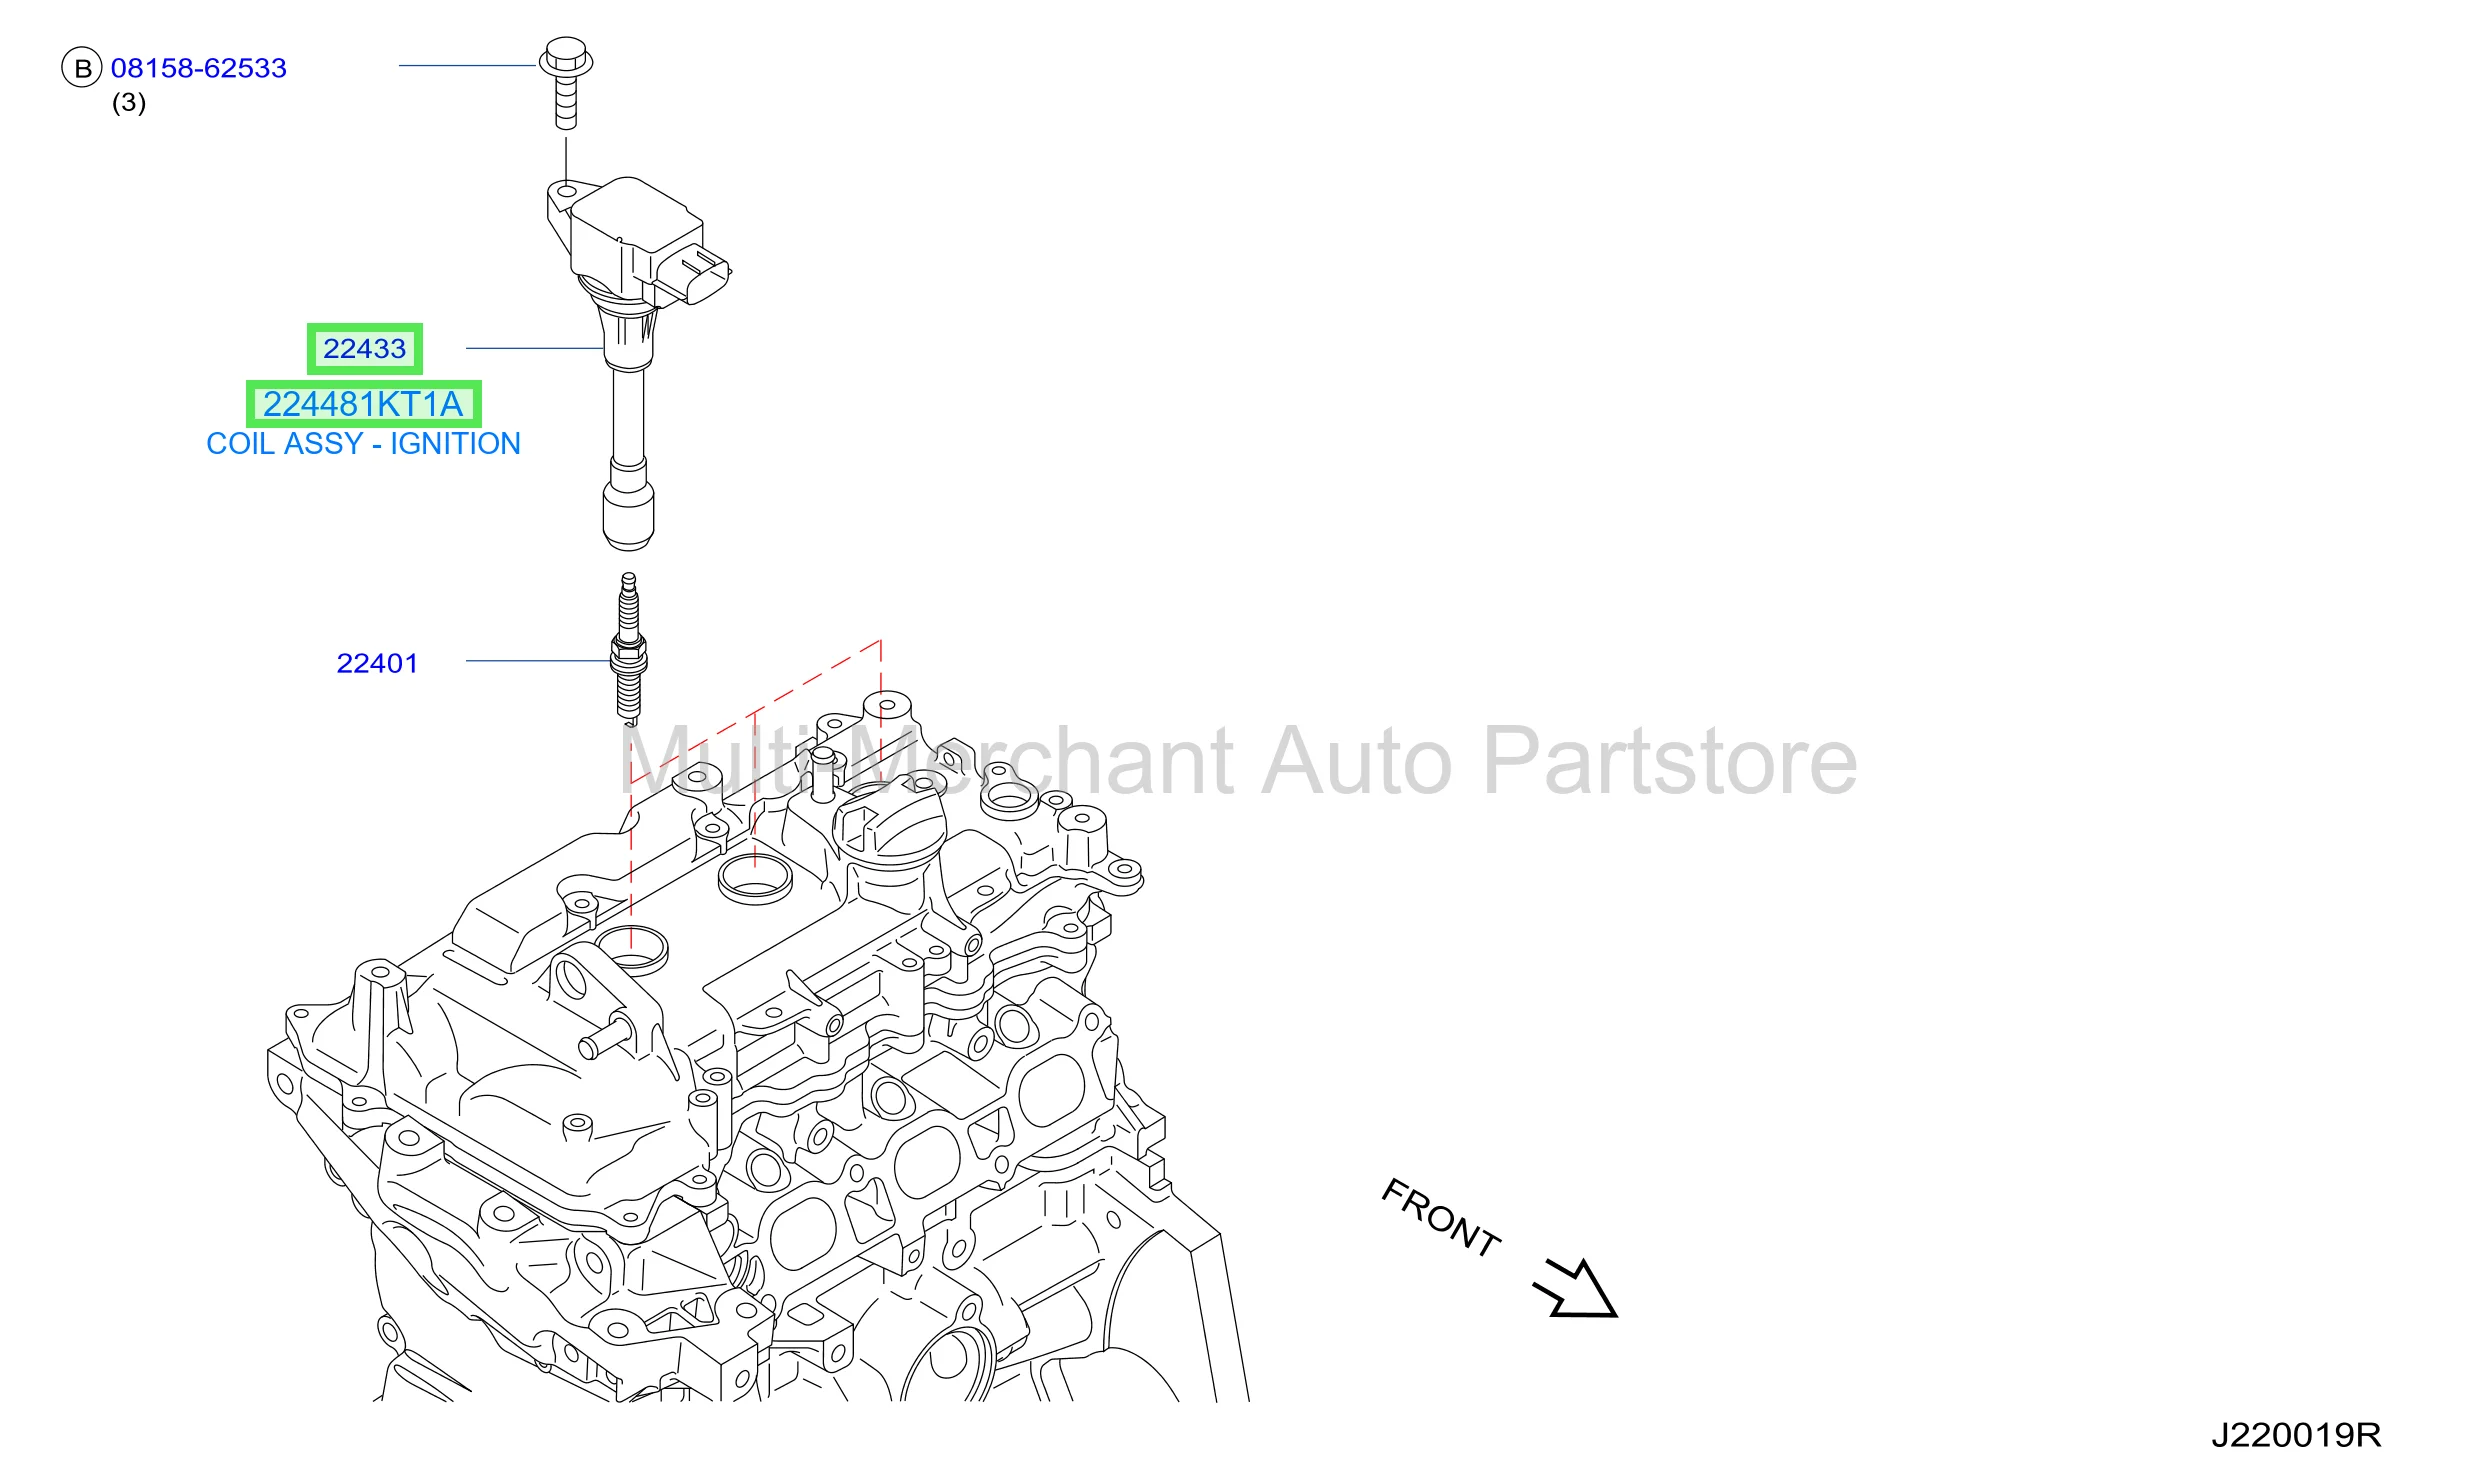Click the FRONT direction arrow
Viewport: 2477px width, 1484px height.
coord(1575,1288)
